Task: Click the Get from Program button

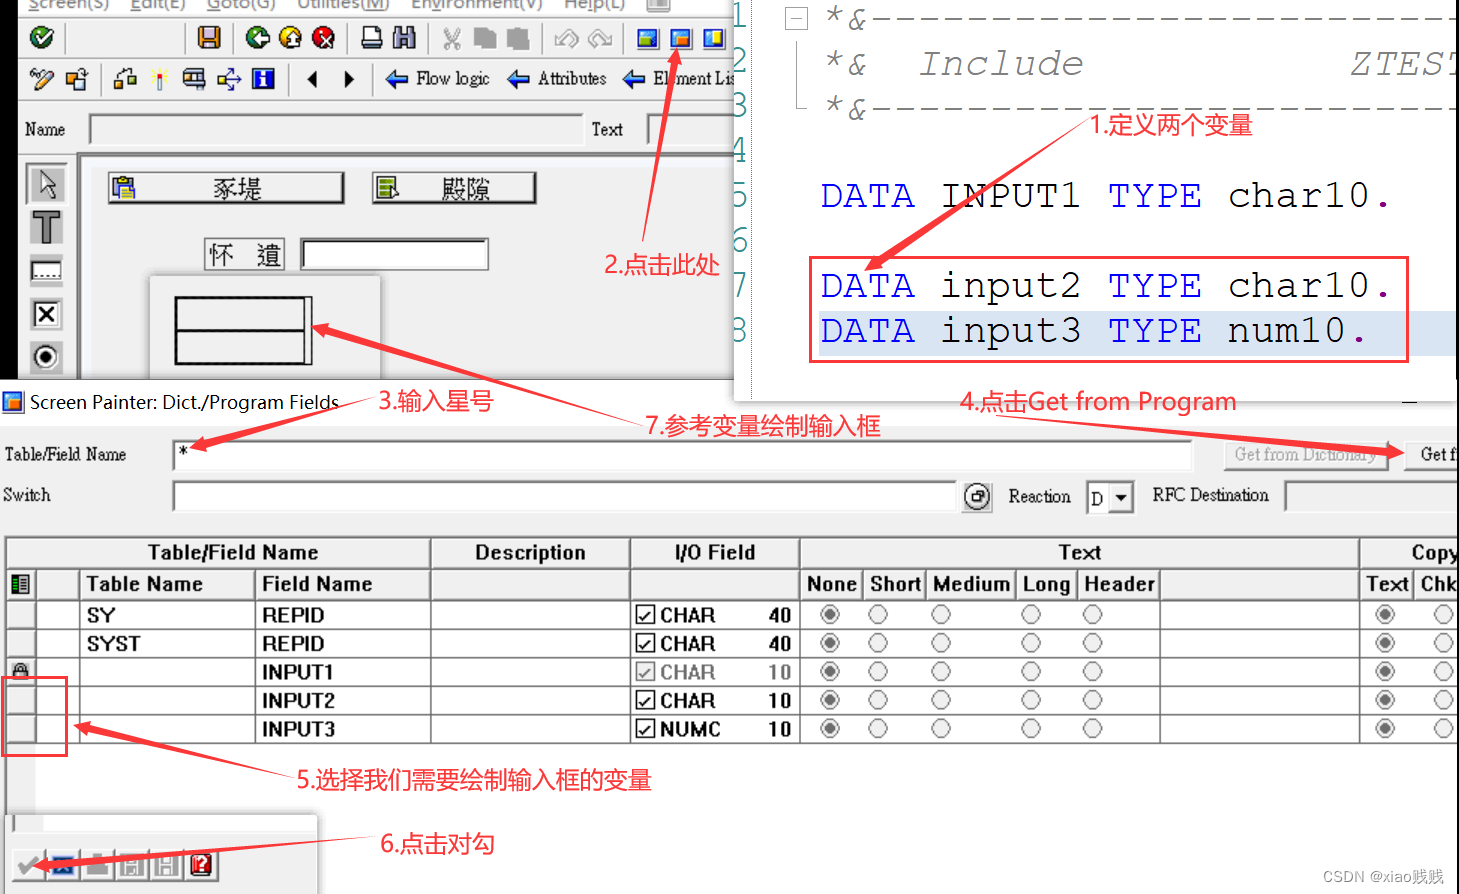Action: click(x=1432, y=455)
